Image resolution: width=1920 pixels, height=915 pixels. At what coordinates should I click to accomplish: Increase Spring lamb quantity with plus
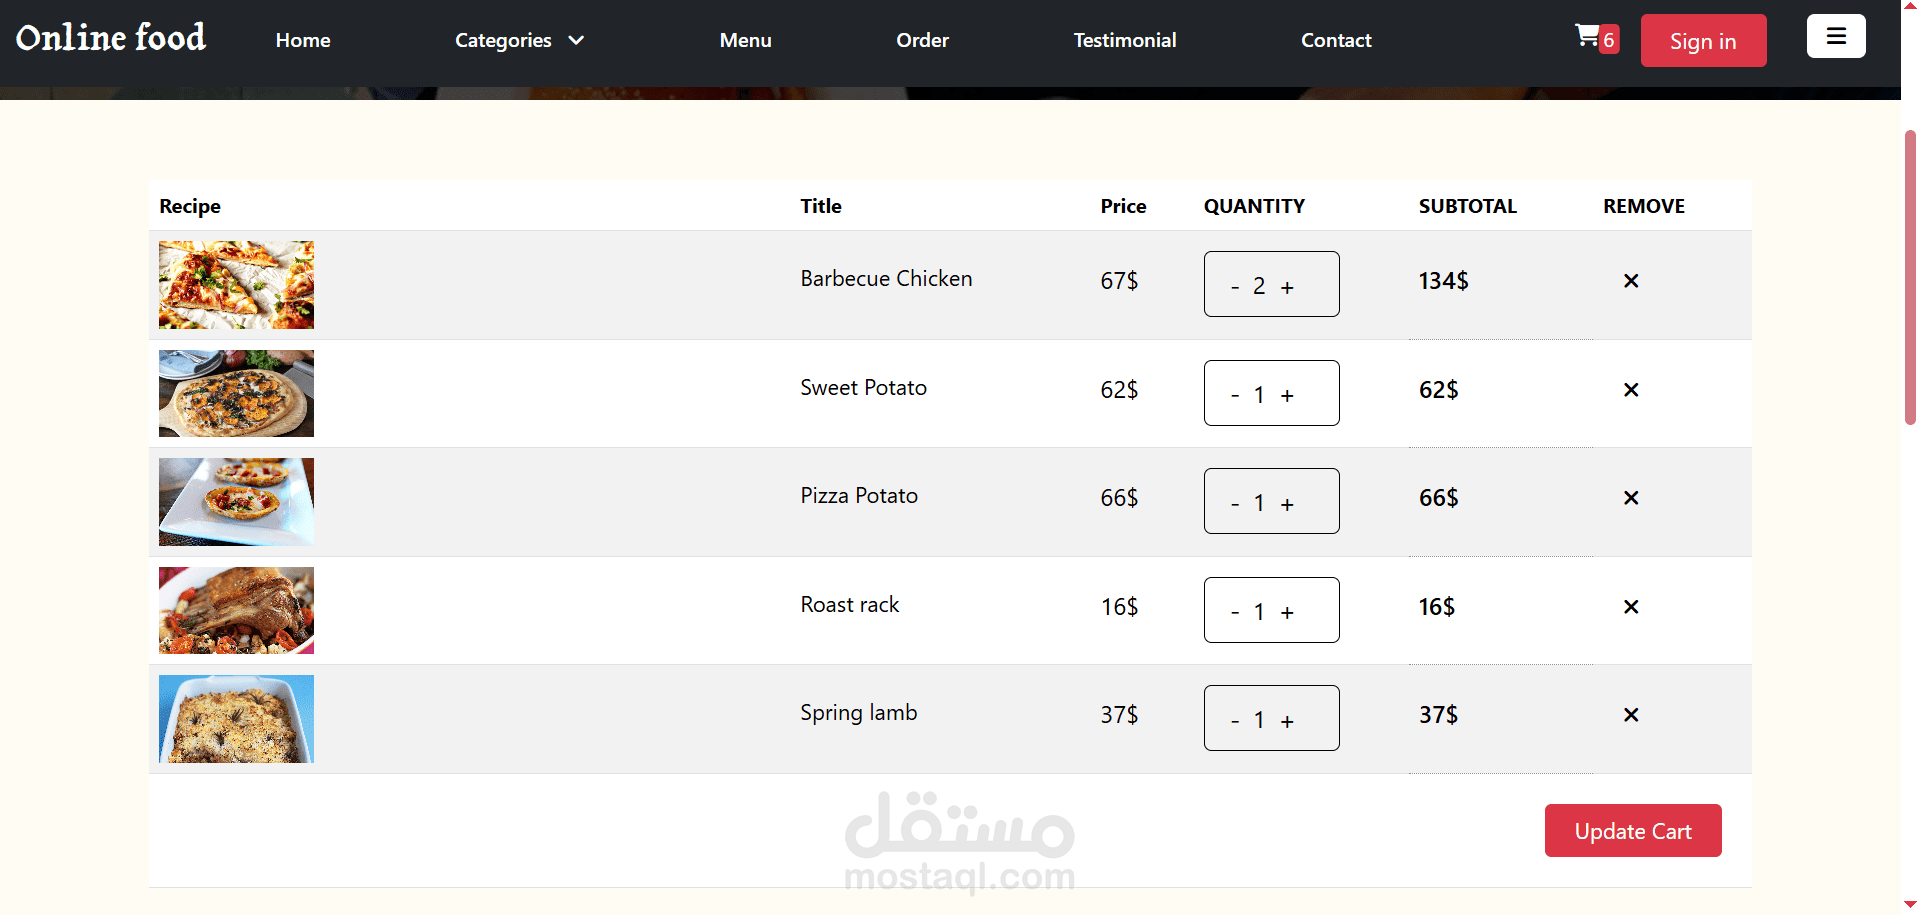[x=1287, y=721]
